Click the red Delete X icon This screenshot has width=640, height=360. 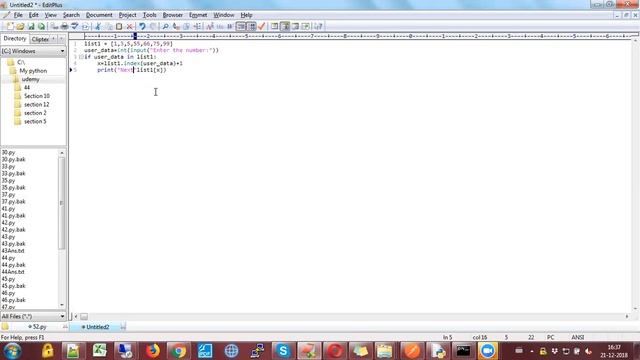pyautogui.click(x=130, y=26)
